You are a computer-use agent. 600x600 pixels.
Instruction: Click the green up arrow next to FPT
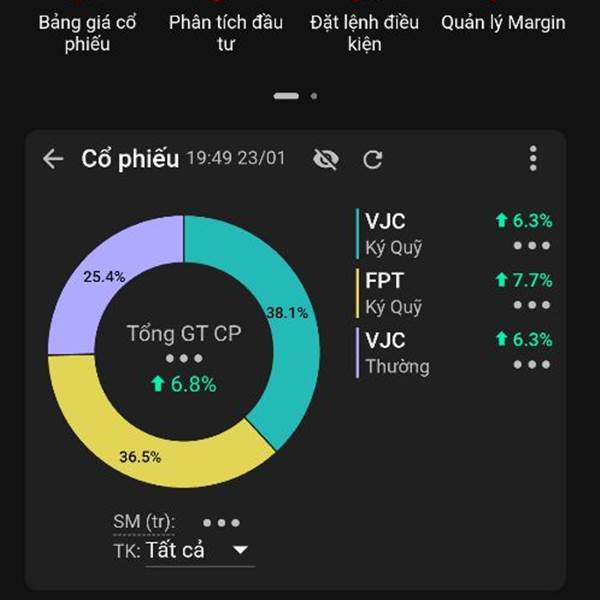coord(501,281)
